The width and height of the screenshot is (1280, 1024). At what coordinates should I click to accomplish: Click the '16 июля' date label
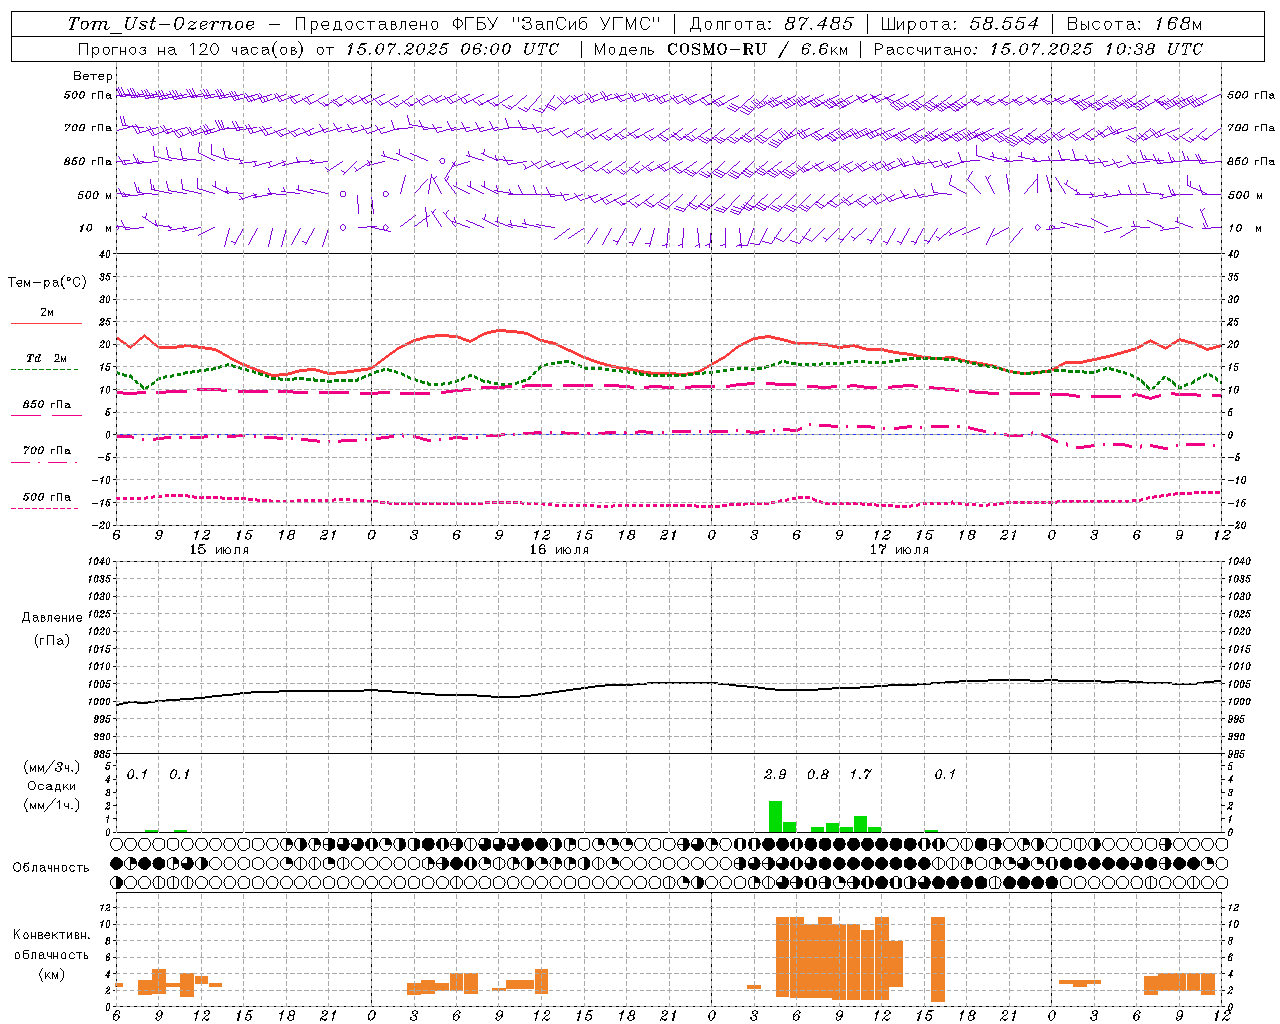[559, 550]
